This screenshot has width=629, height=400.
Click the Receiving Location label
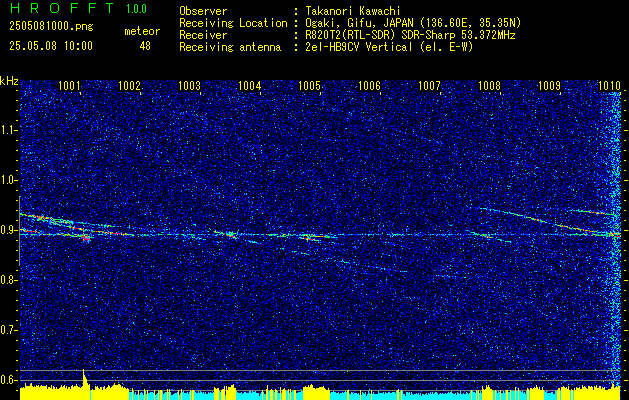coord(233,23)
